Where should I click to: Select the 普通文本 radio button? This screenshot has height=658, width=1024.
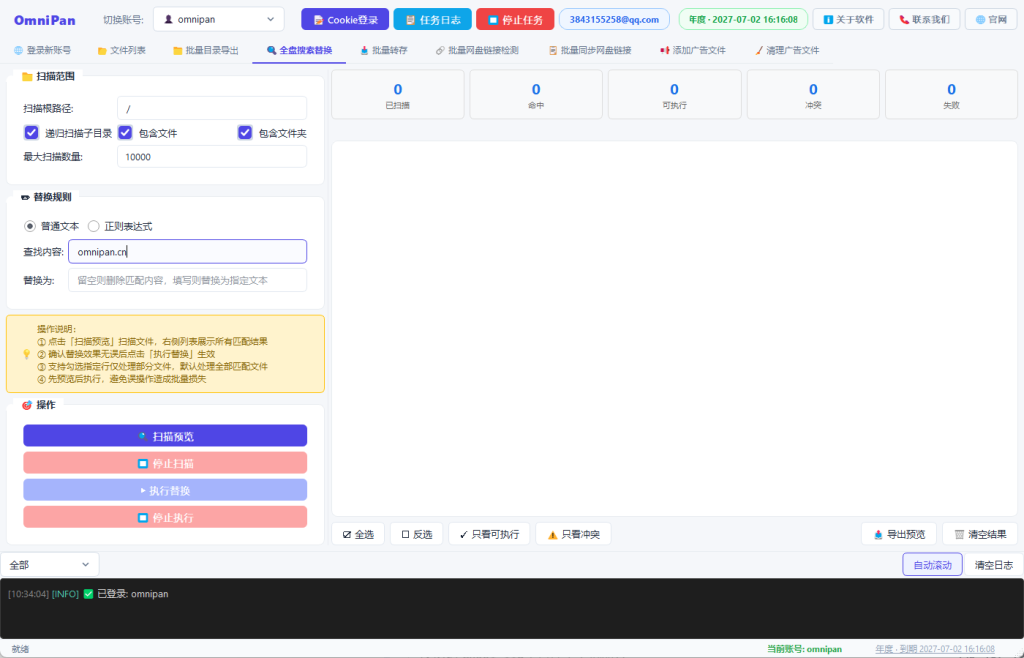pyautogui.click(x=29, y=226)
